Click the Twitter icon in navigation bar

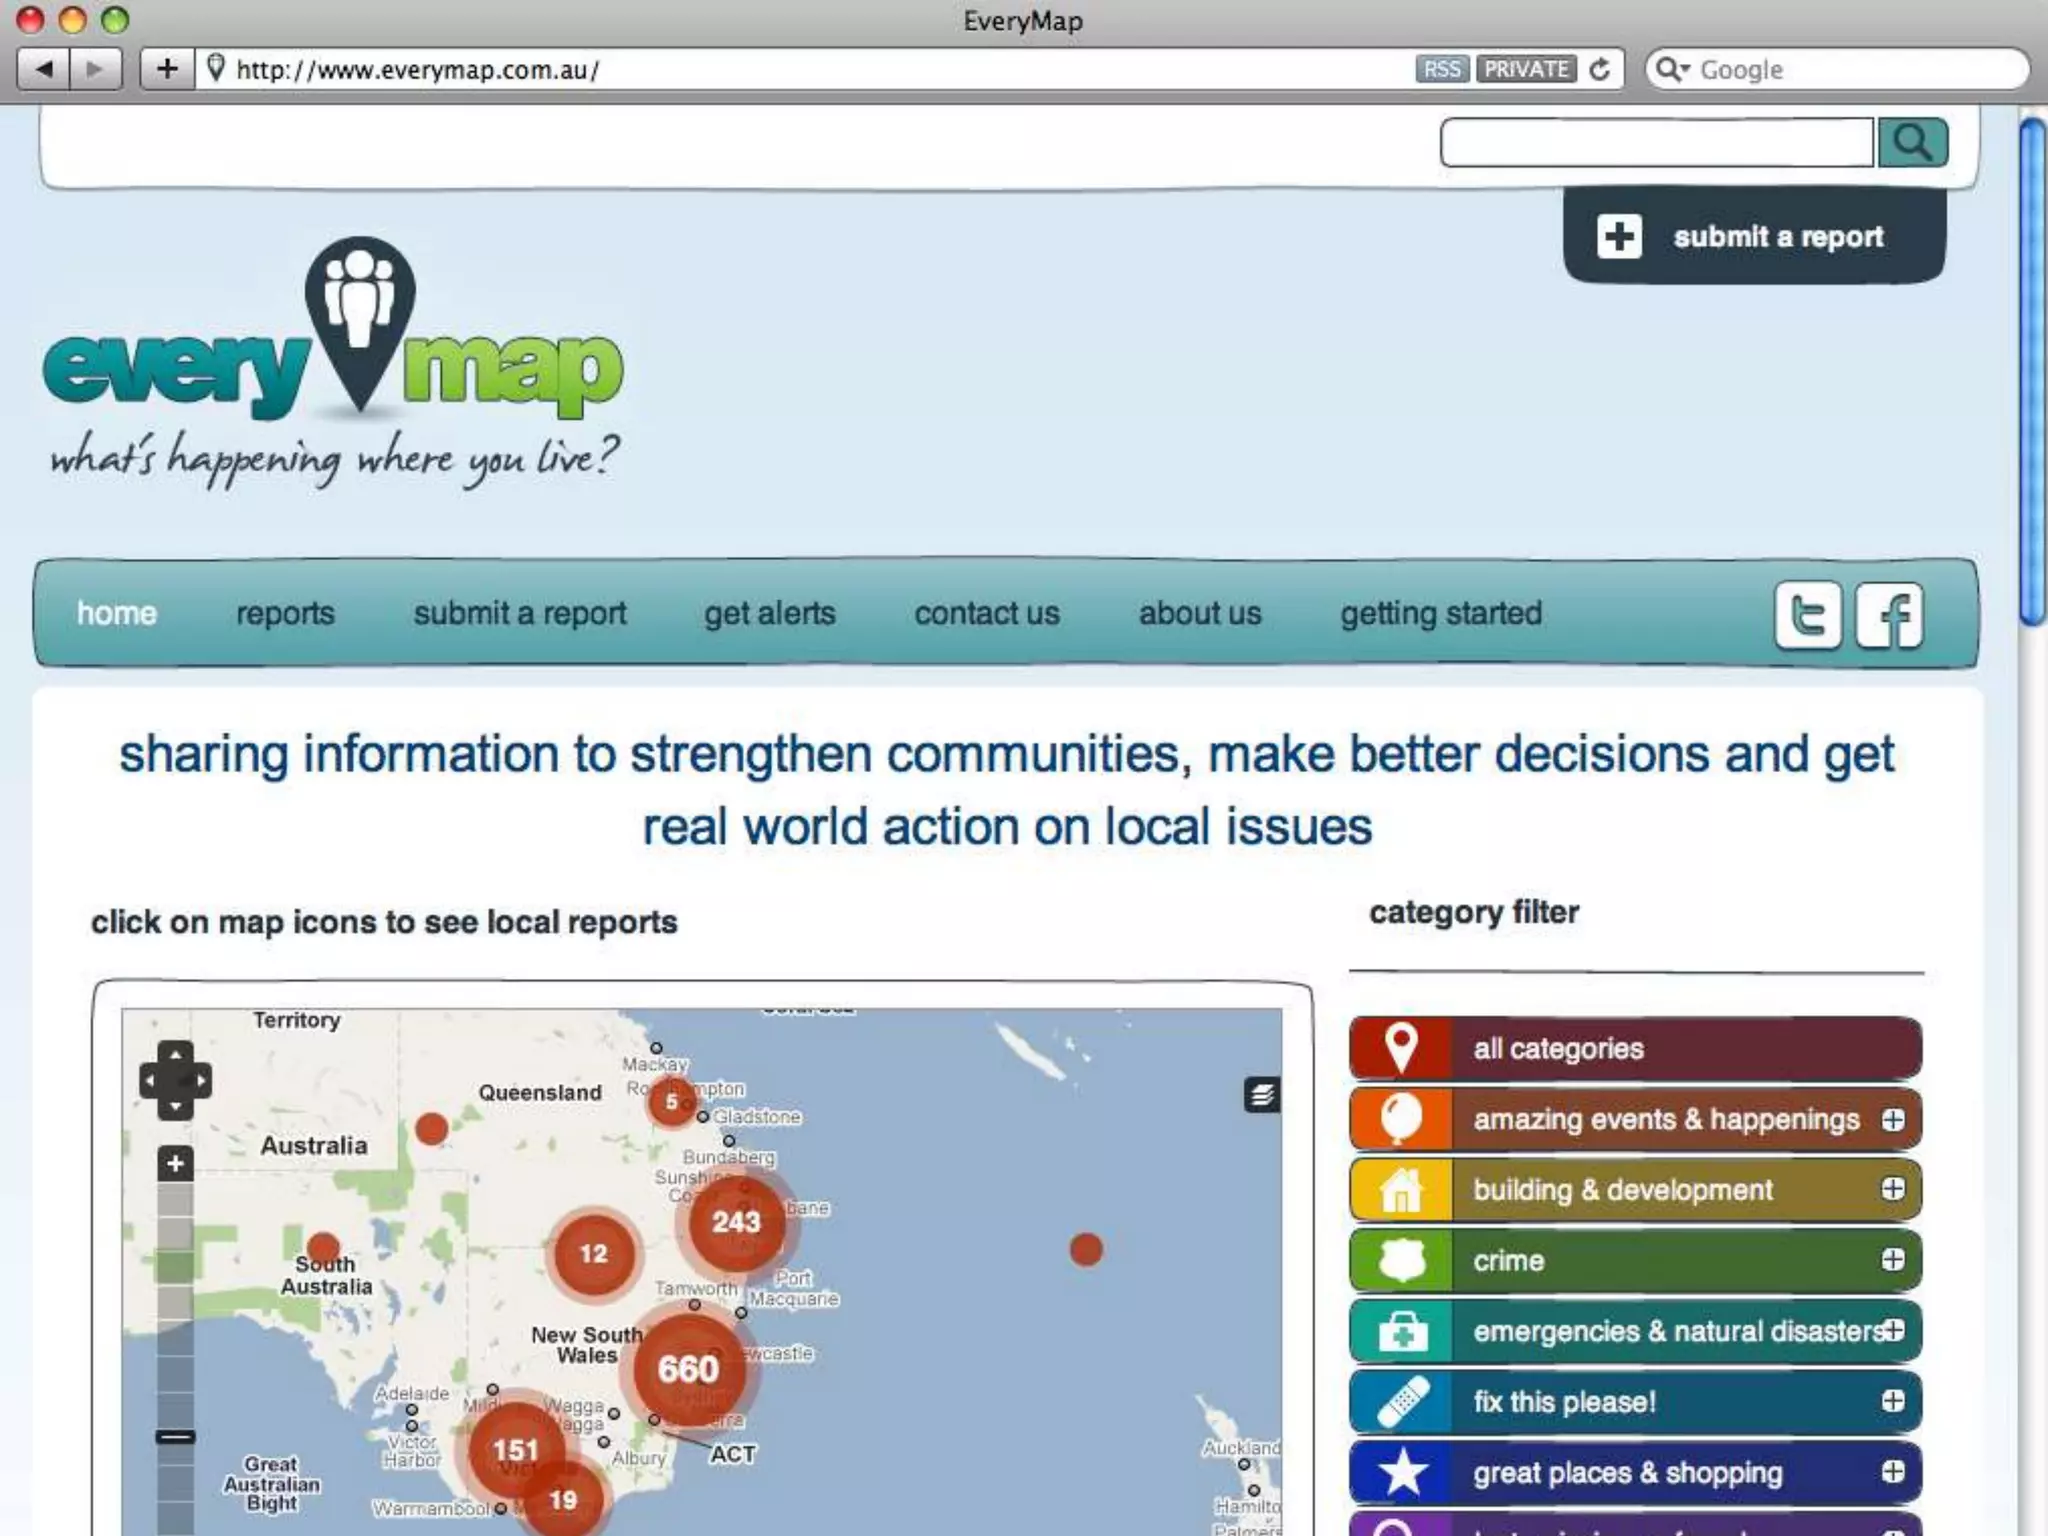click(1807, 615)
